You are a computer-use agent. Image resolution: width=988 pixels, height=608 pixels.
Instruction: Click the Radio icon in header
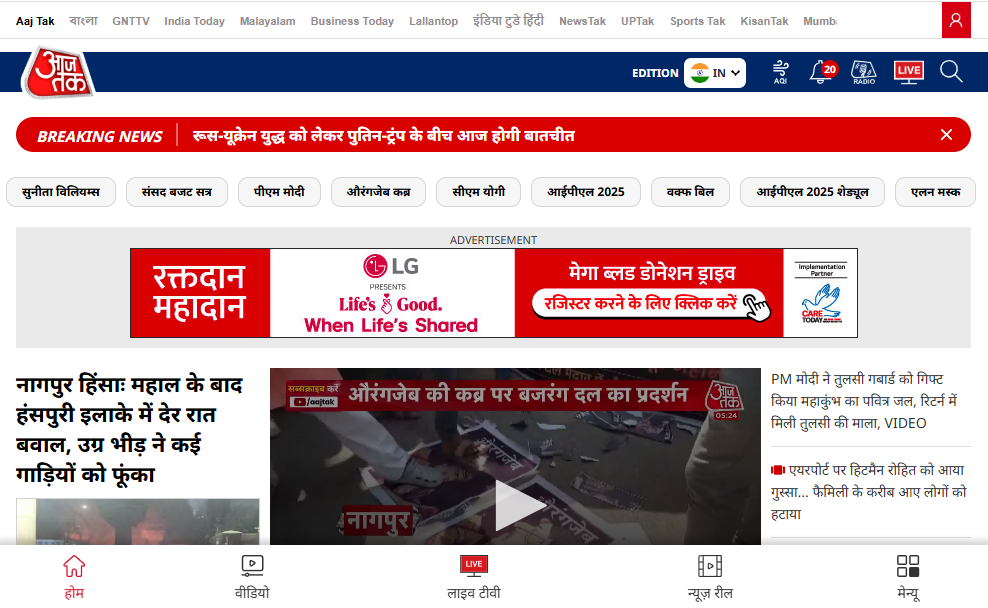863,72
